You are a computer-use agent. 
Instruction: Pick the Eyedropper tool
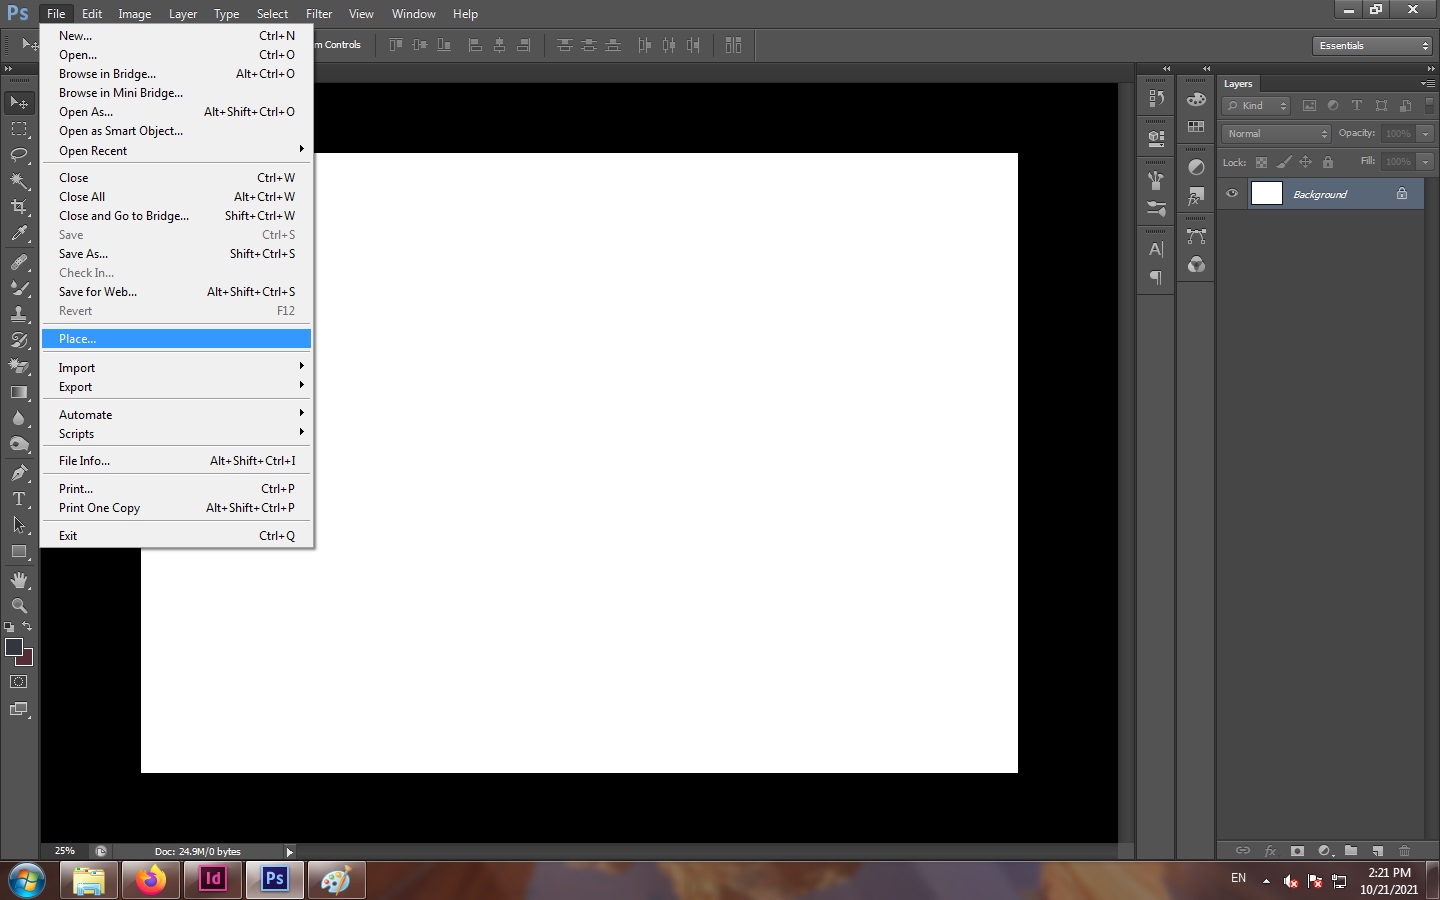(19, 234)
